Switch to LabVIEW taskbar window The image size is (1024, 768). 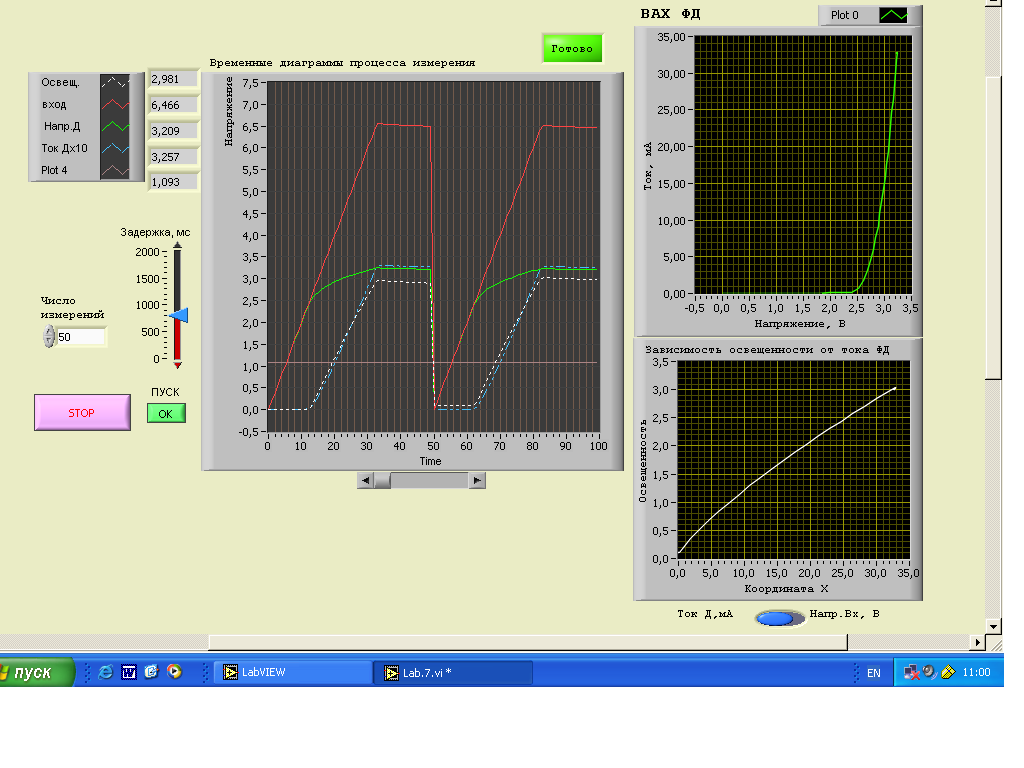point(293,672)
